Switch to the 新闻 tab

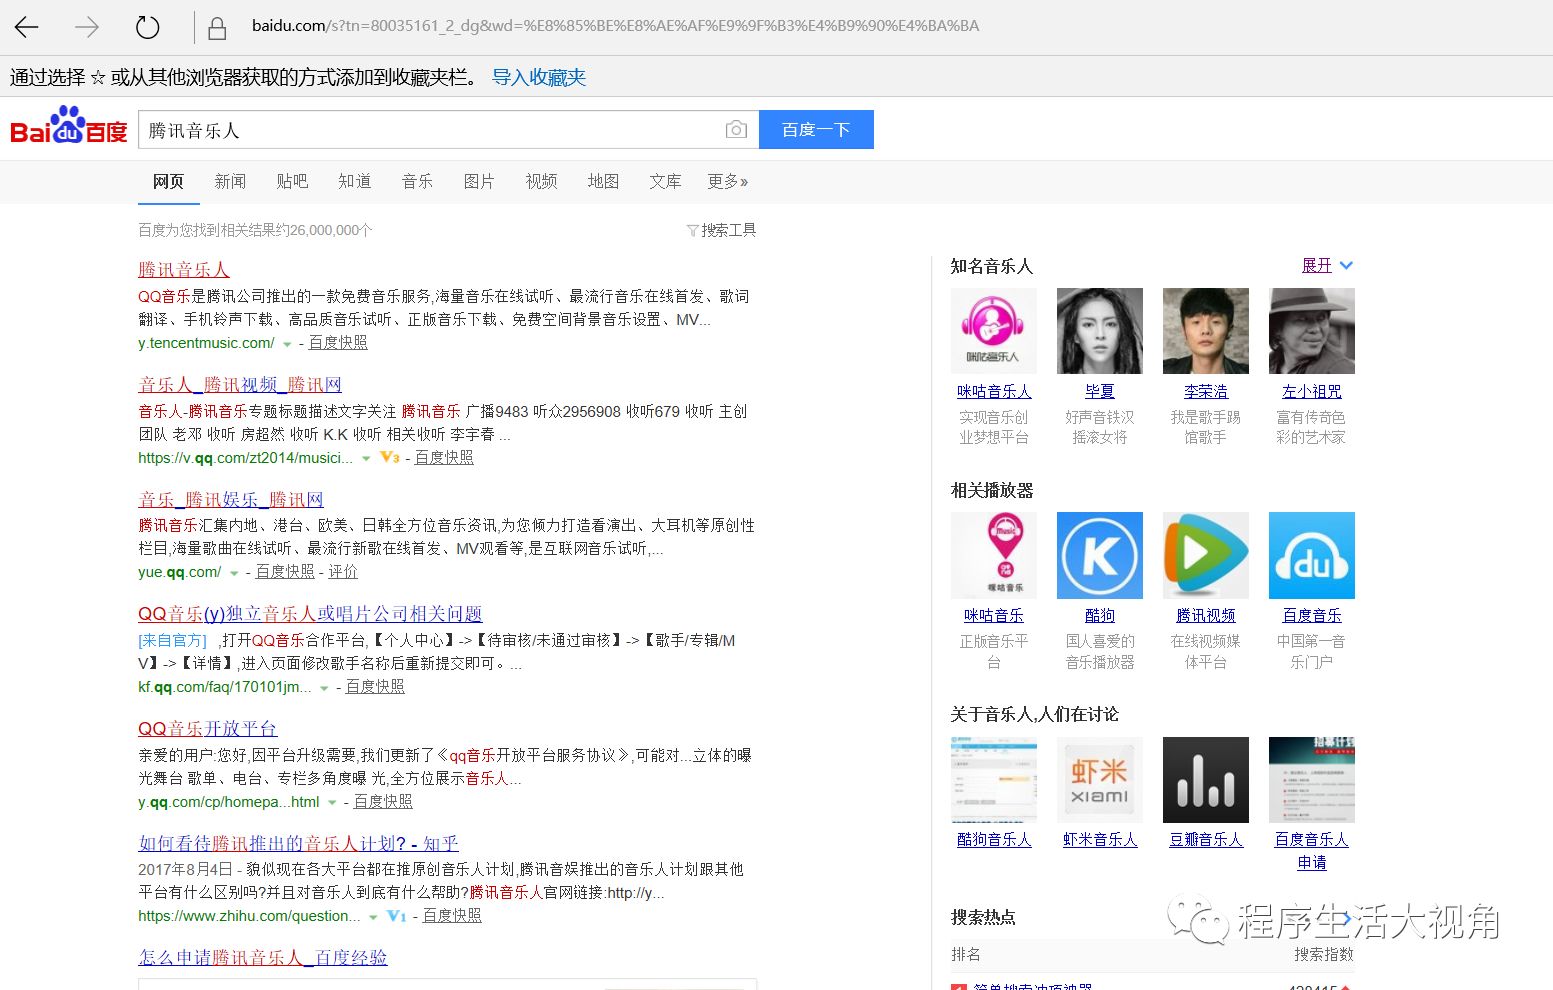click(x=230, y=181)
